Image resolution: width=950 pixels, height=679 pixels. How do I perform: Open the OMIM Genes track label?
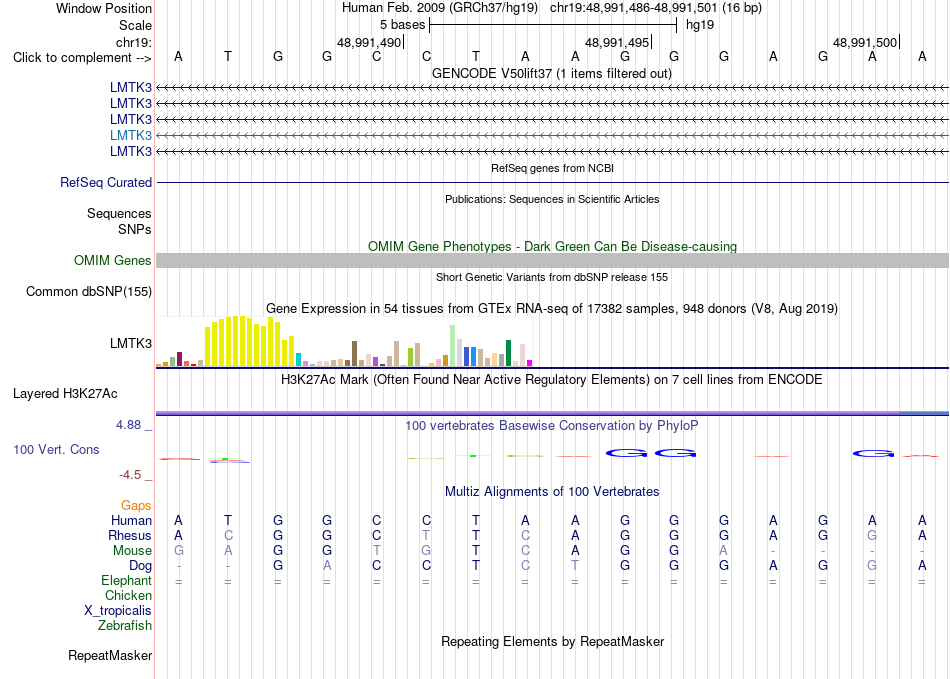click(x=113, y=260)
